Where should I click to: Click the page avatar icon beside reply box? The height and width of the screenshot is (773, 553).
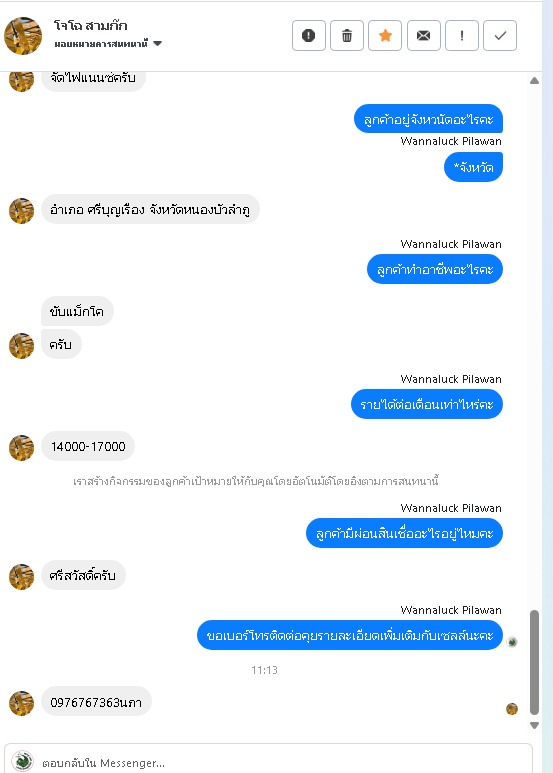[22, 761]
